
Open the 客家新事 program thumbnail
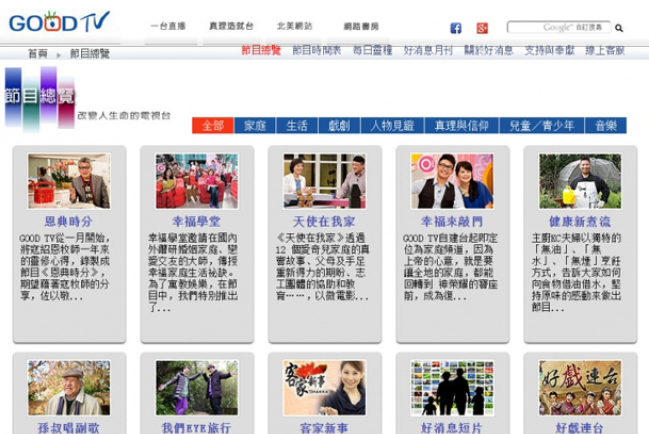324,388
